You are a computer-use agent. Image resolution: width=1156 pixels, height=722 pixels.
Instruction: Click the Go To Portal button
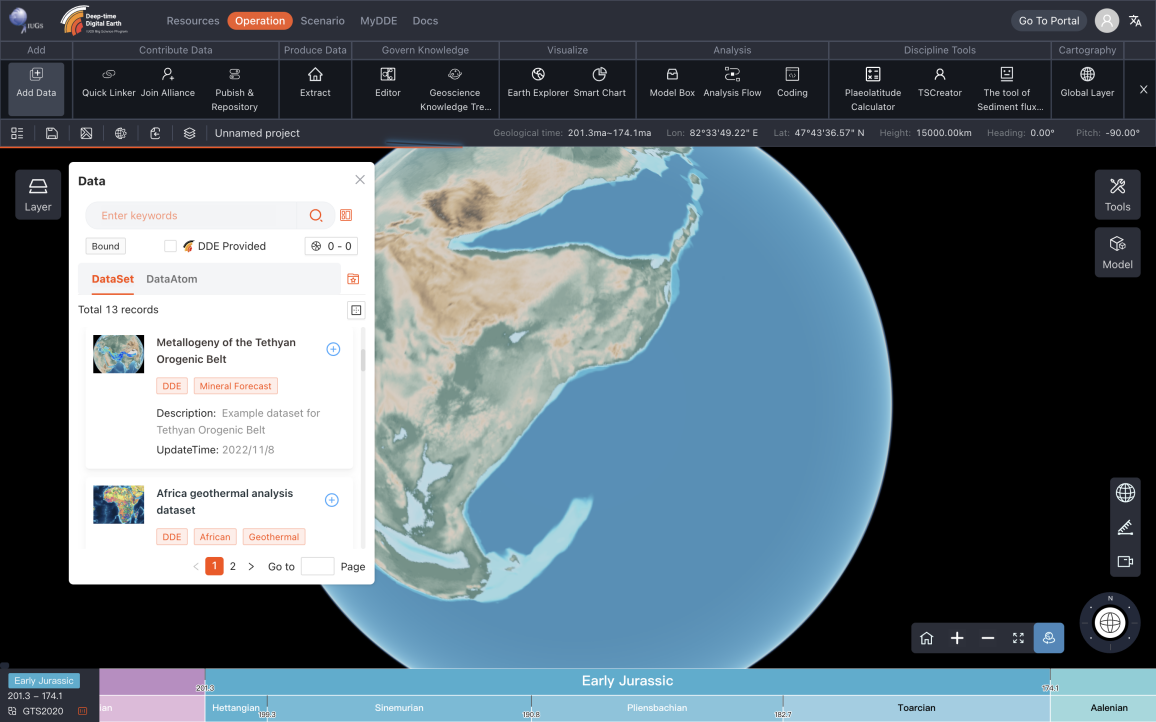tap(1048, 21)
